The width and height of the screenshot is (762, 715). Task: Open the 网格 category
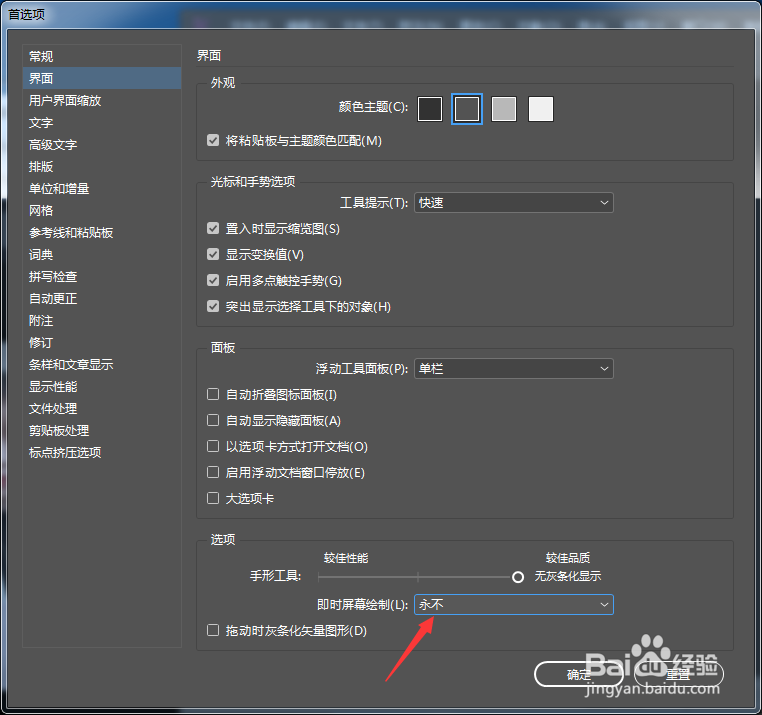point(102,210)
